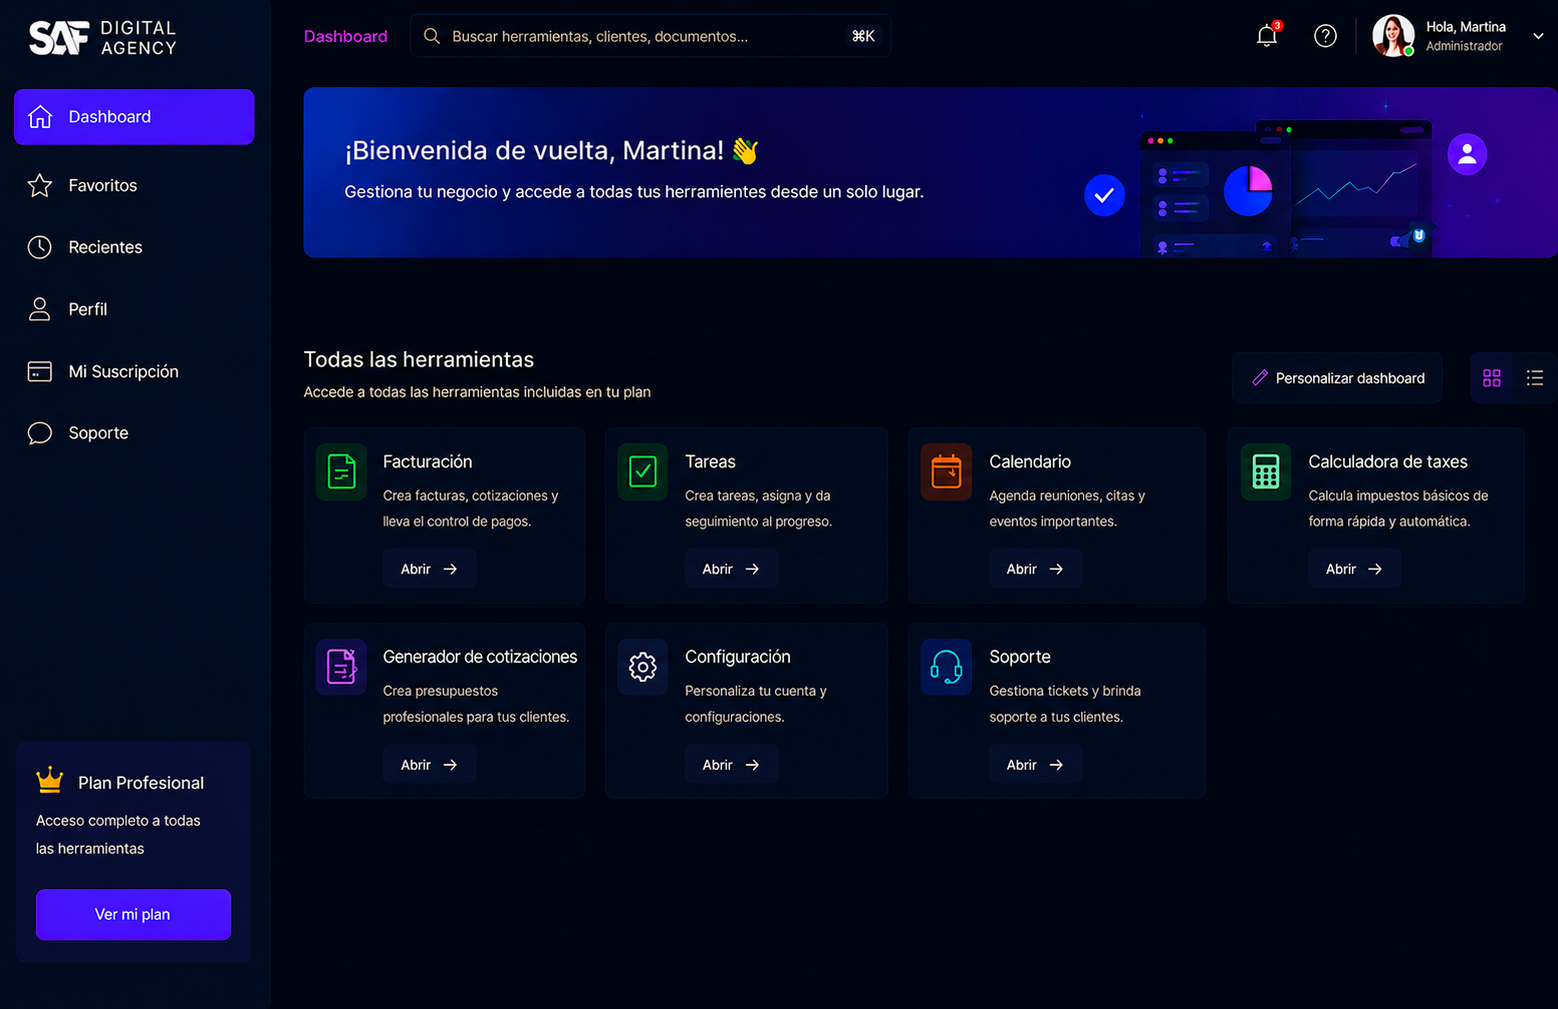The image size is (1558, 1009).
Task: Click the Recientes clock icon
Action: point(40,247)
